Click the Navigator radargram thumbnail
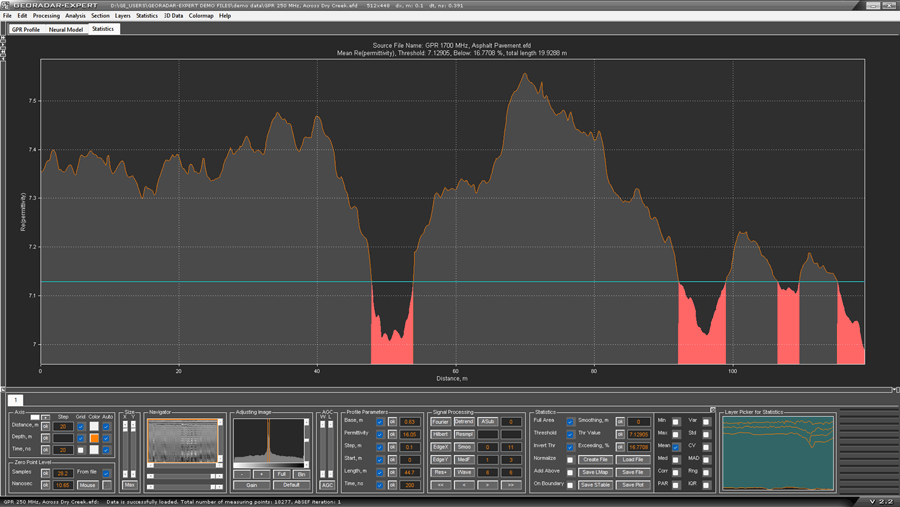 (x=182, y=442)
